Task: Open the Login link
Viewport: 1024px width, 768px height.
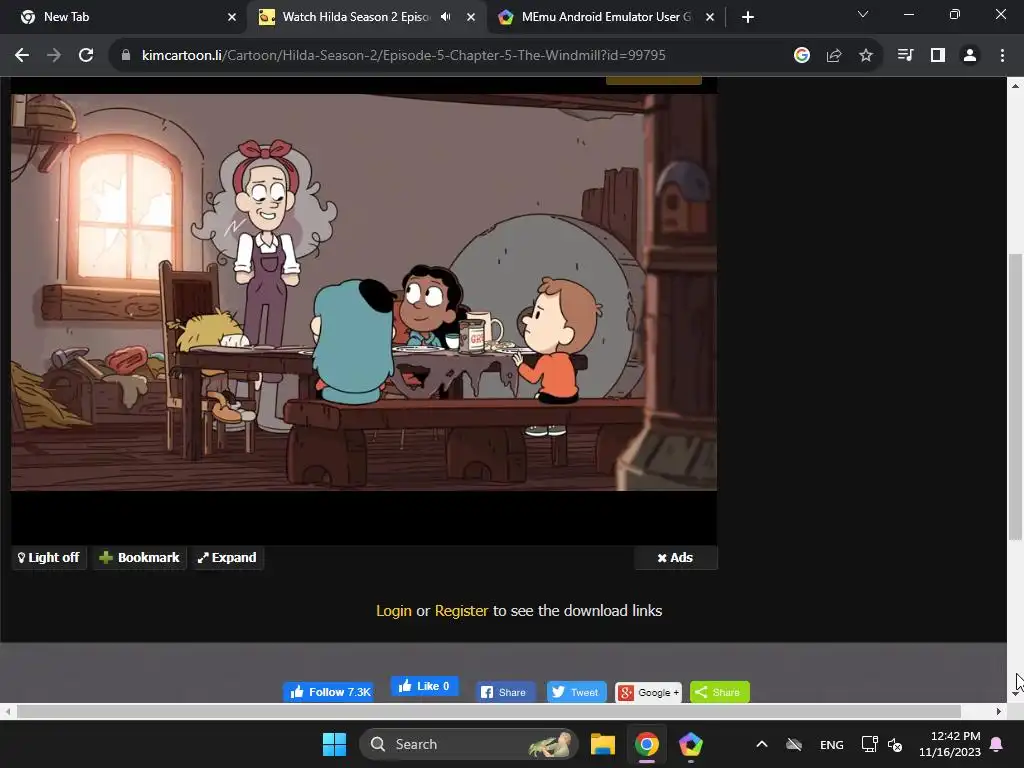Action: point(394,611)
